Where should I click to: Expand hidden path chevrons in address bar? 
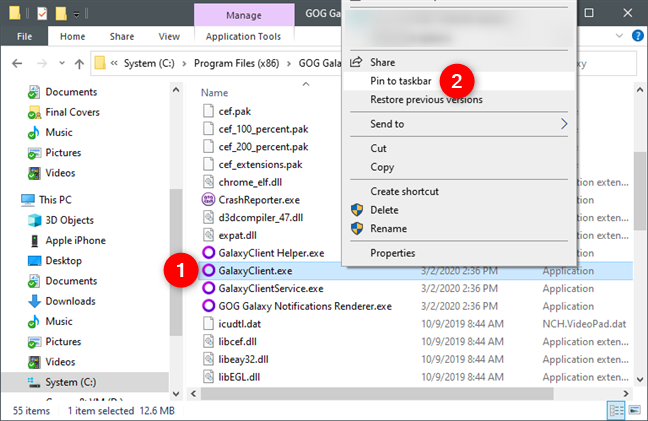coord(114,63)
